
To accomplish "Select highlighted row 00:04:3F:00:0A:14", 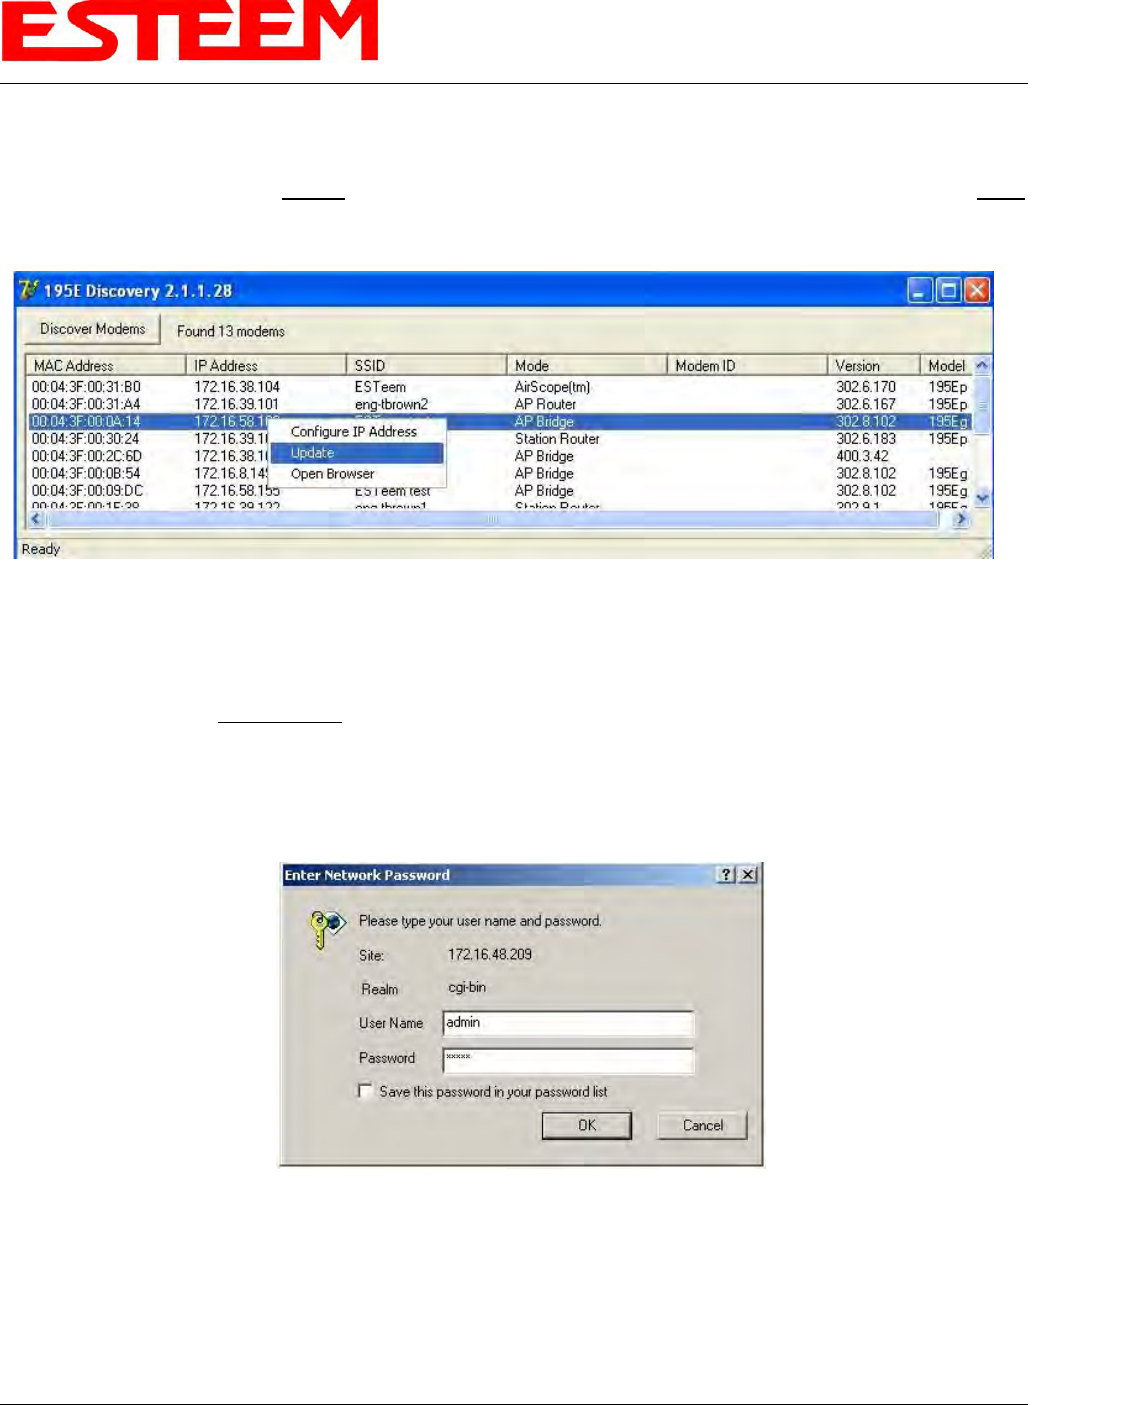I will pyautogui.click(x=499, y=421).
